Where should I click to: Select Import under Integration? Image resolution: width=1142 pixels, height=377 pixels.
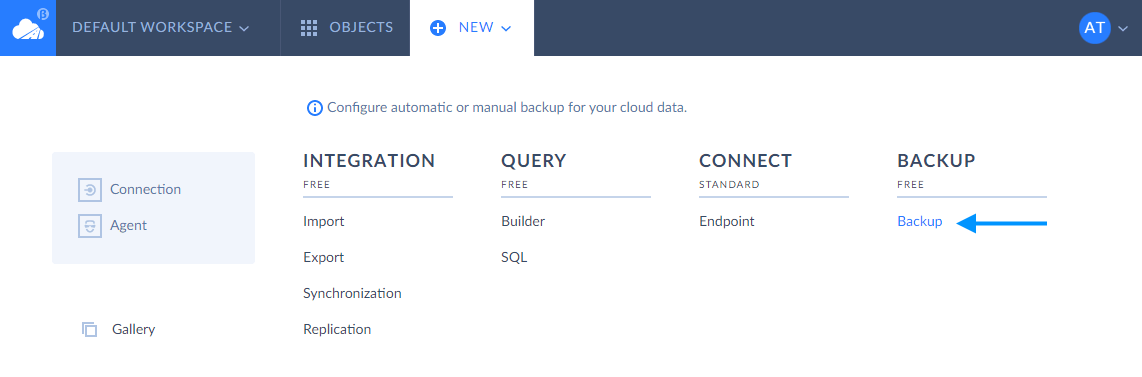click(x=323, y=221)
